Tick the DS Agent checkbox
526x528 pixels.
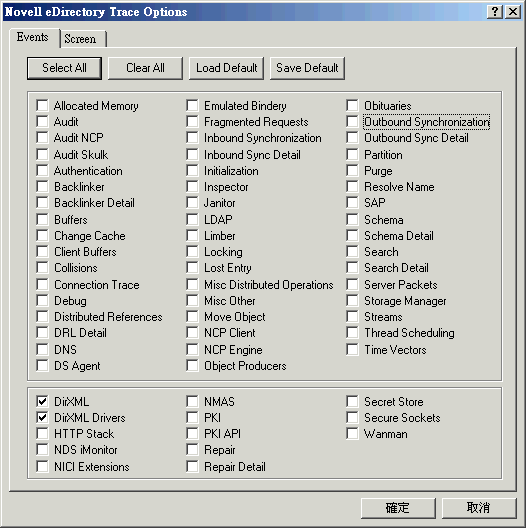[42, 366]
